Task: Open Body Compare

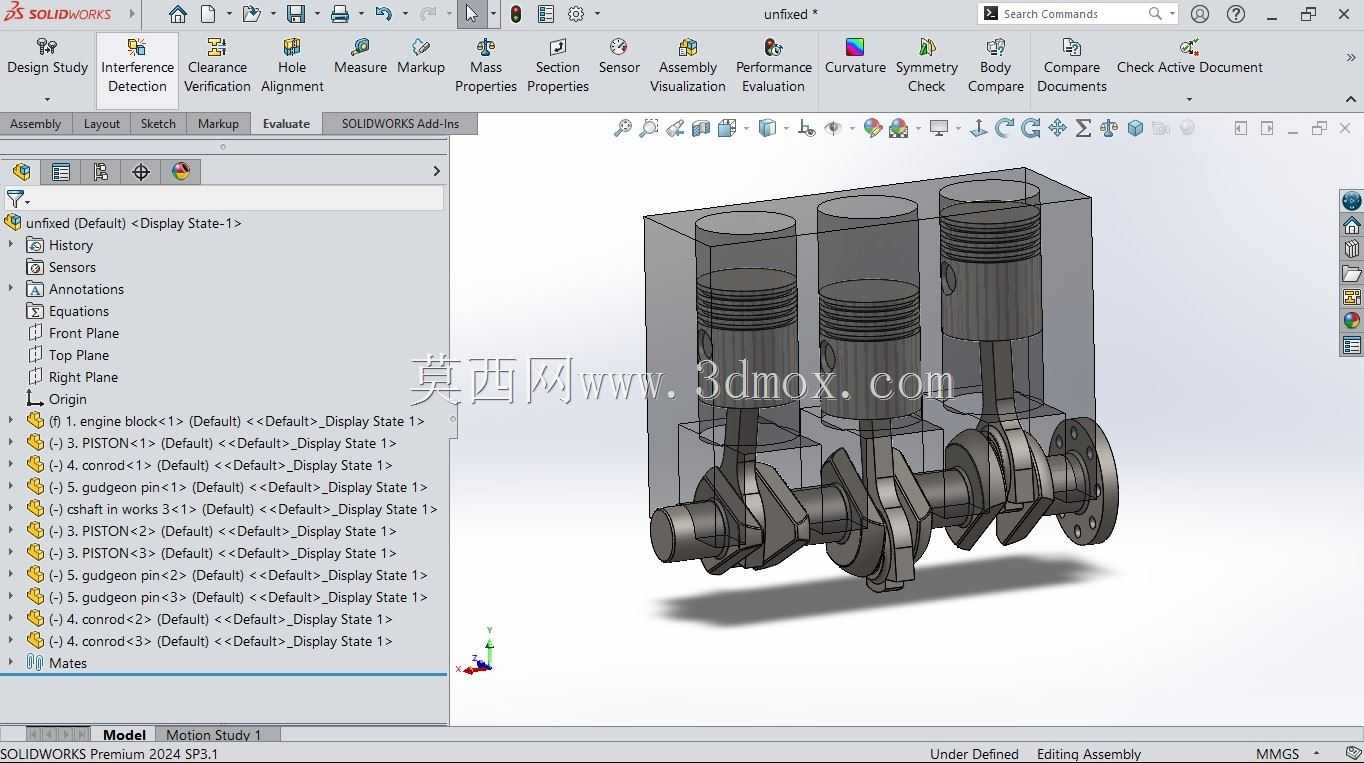Action: coord(995,65)
